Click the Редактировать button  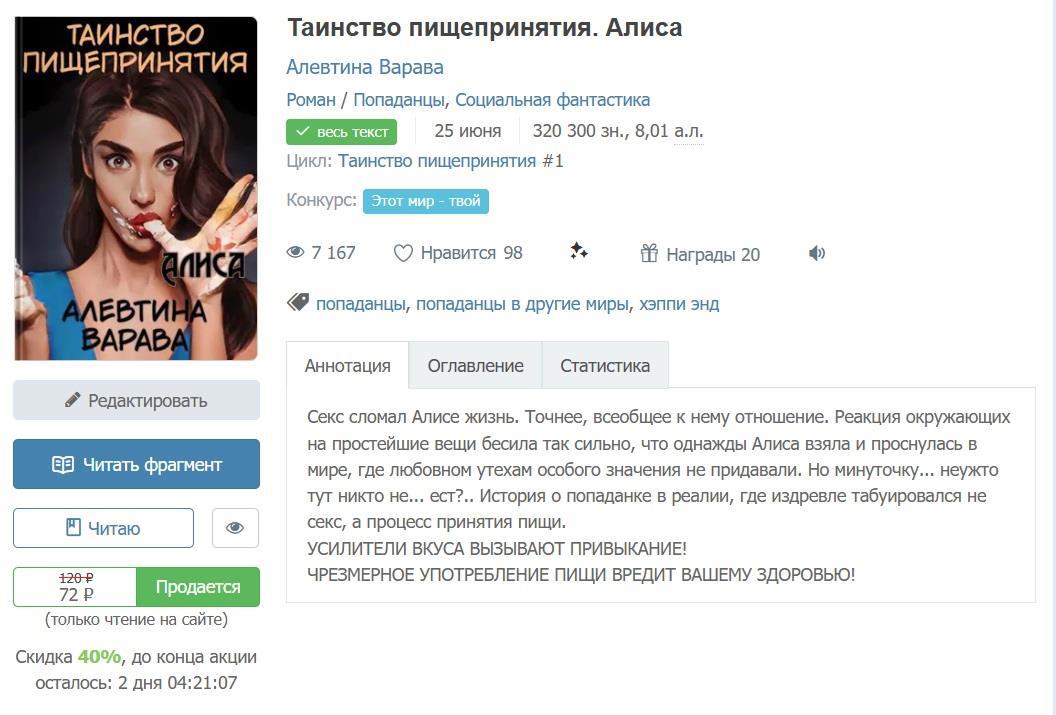point(136,401)
